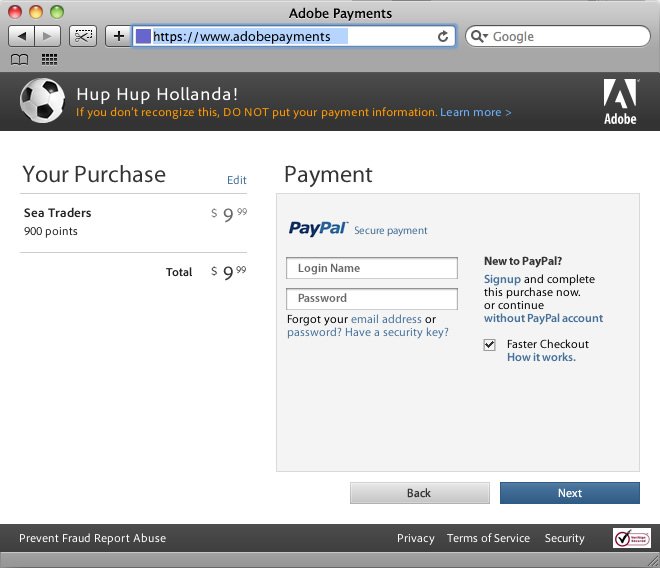Image resolution: width=660 pixels, height=568 pixels.
Task: Click the 900 points text
Action: (51, 231)
